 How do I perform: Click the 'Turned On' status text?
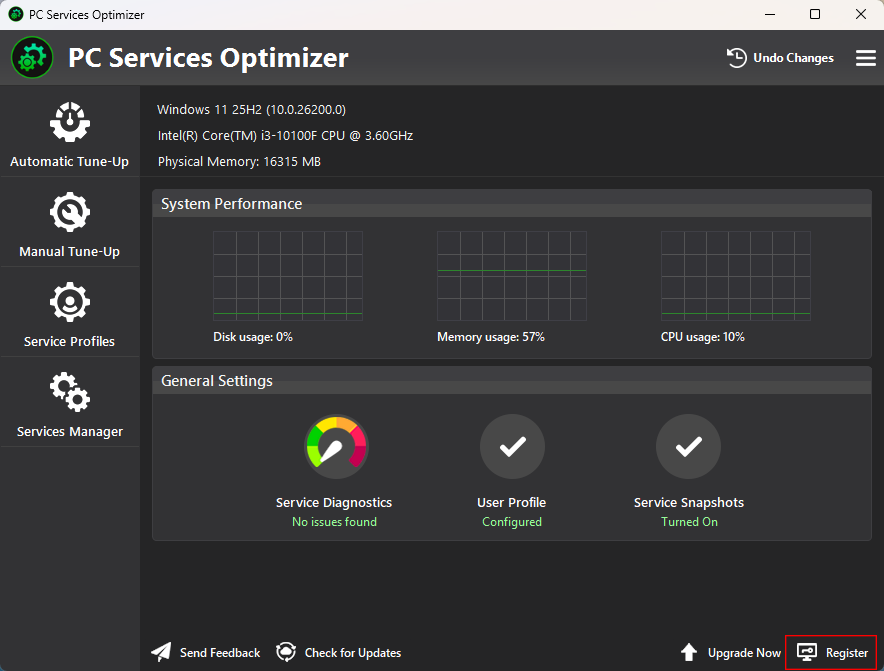pos(689,522)
